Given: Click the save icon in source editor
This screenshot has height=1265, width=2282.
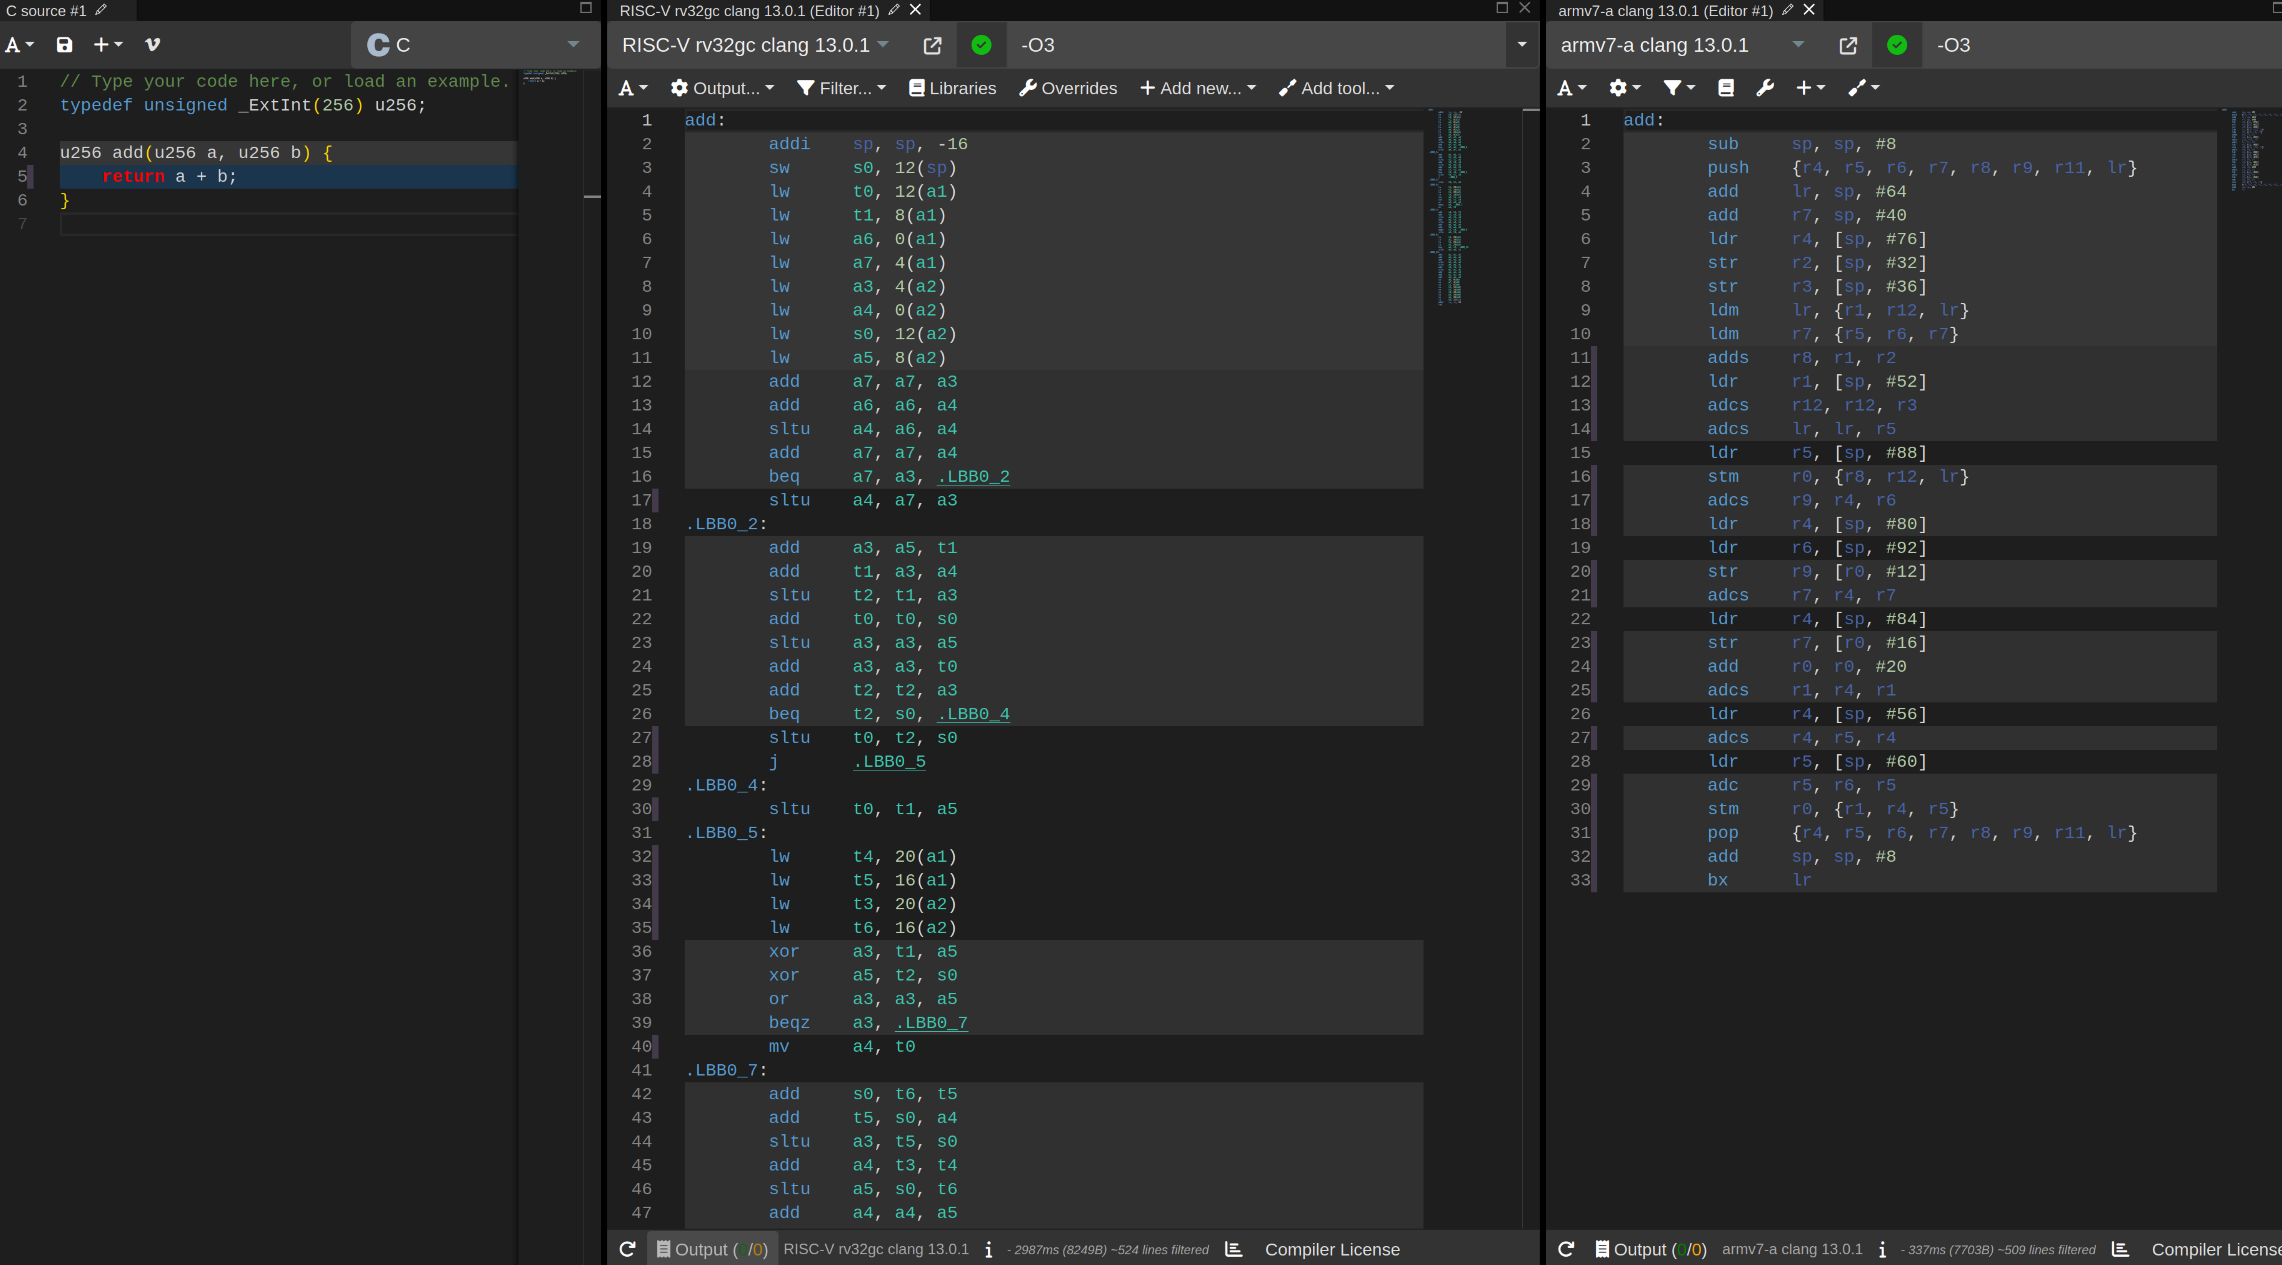Looking at the screenshot, I should click(x=64, y=45).
